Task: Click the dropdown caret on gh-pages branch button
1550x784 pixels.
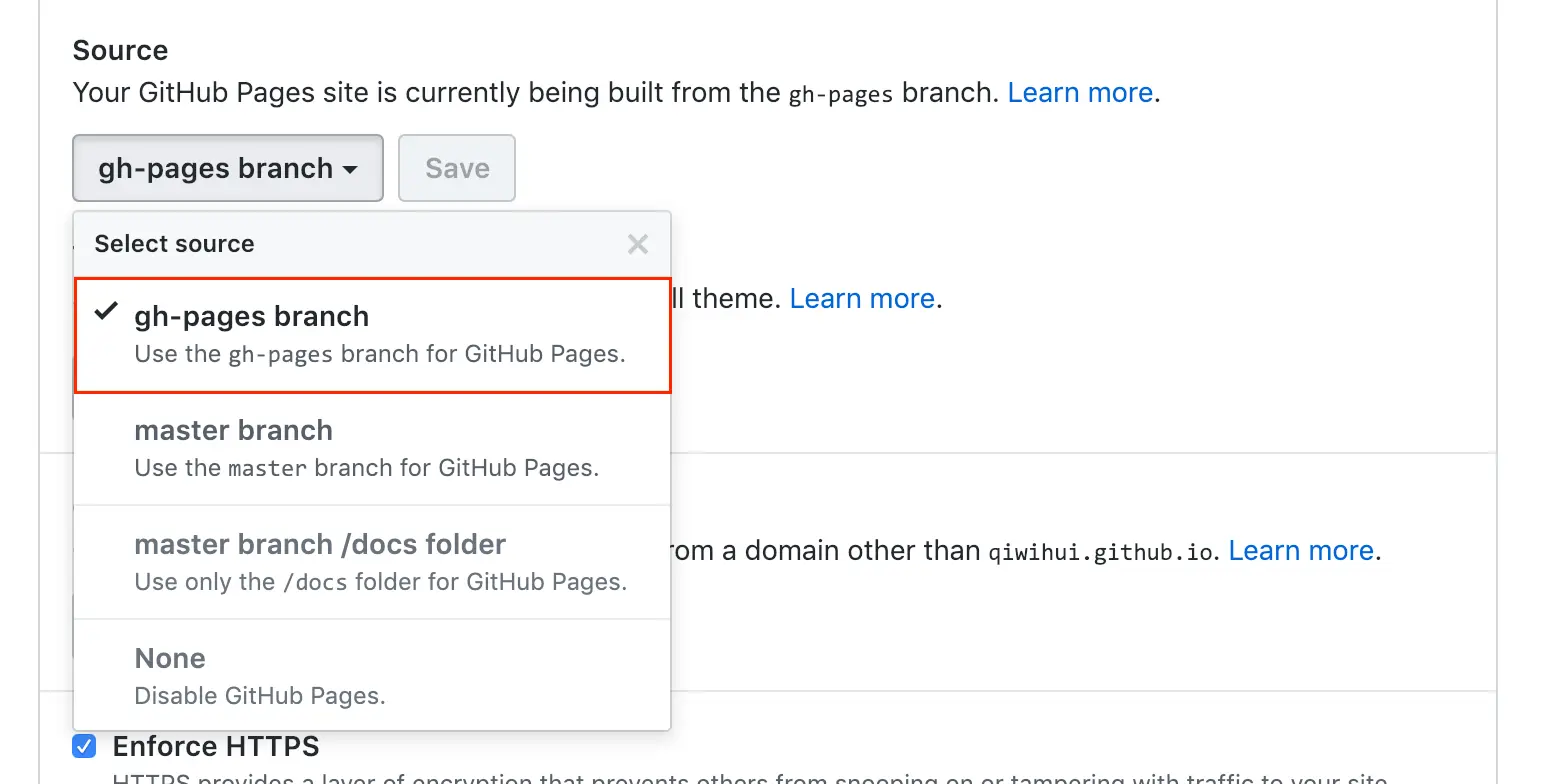Action: [x=350, y=170]
